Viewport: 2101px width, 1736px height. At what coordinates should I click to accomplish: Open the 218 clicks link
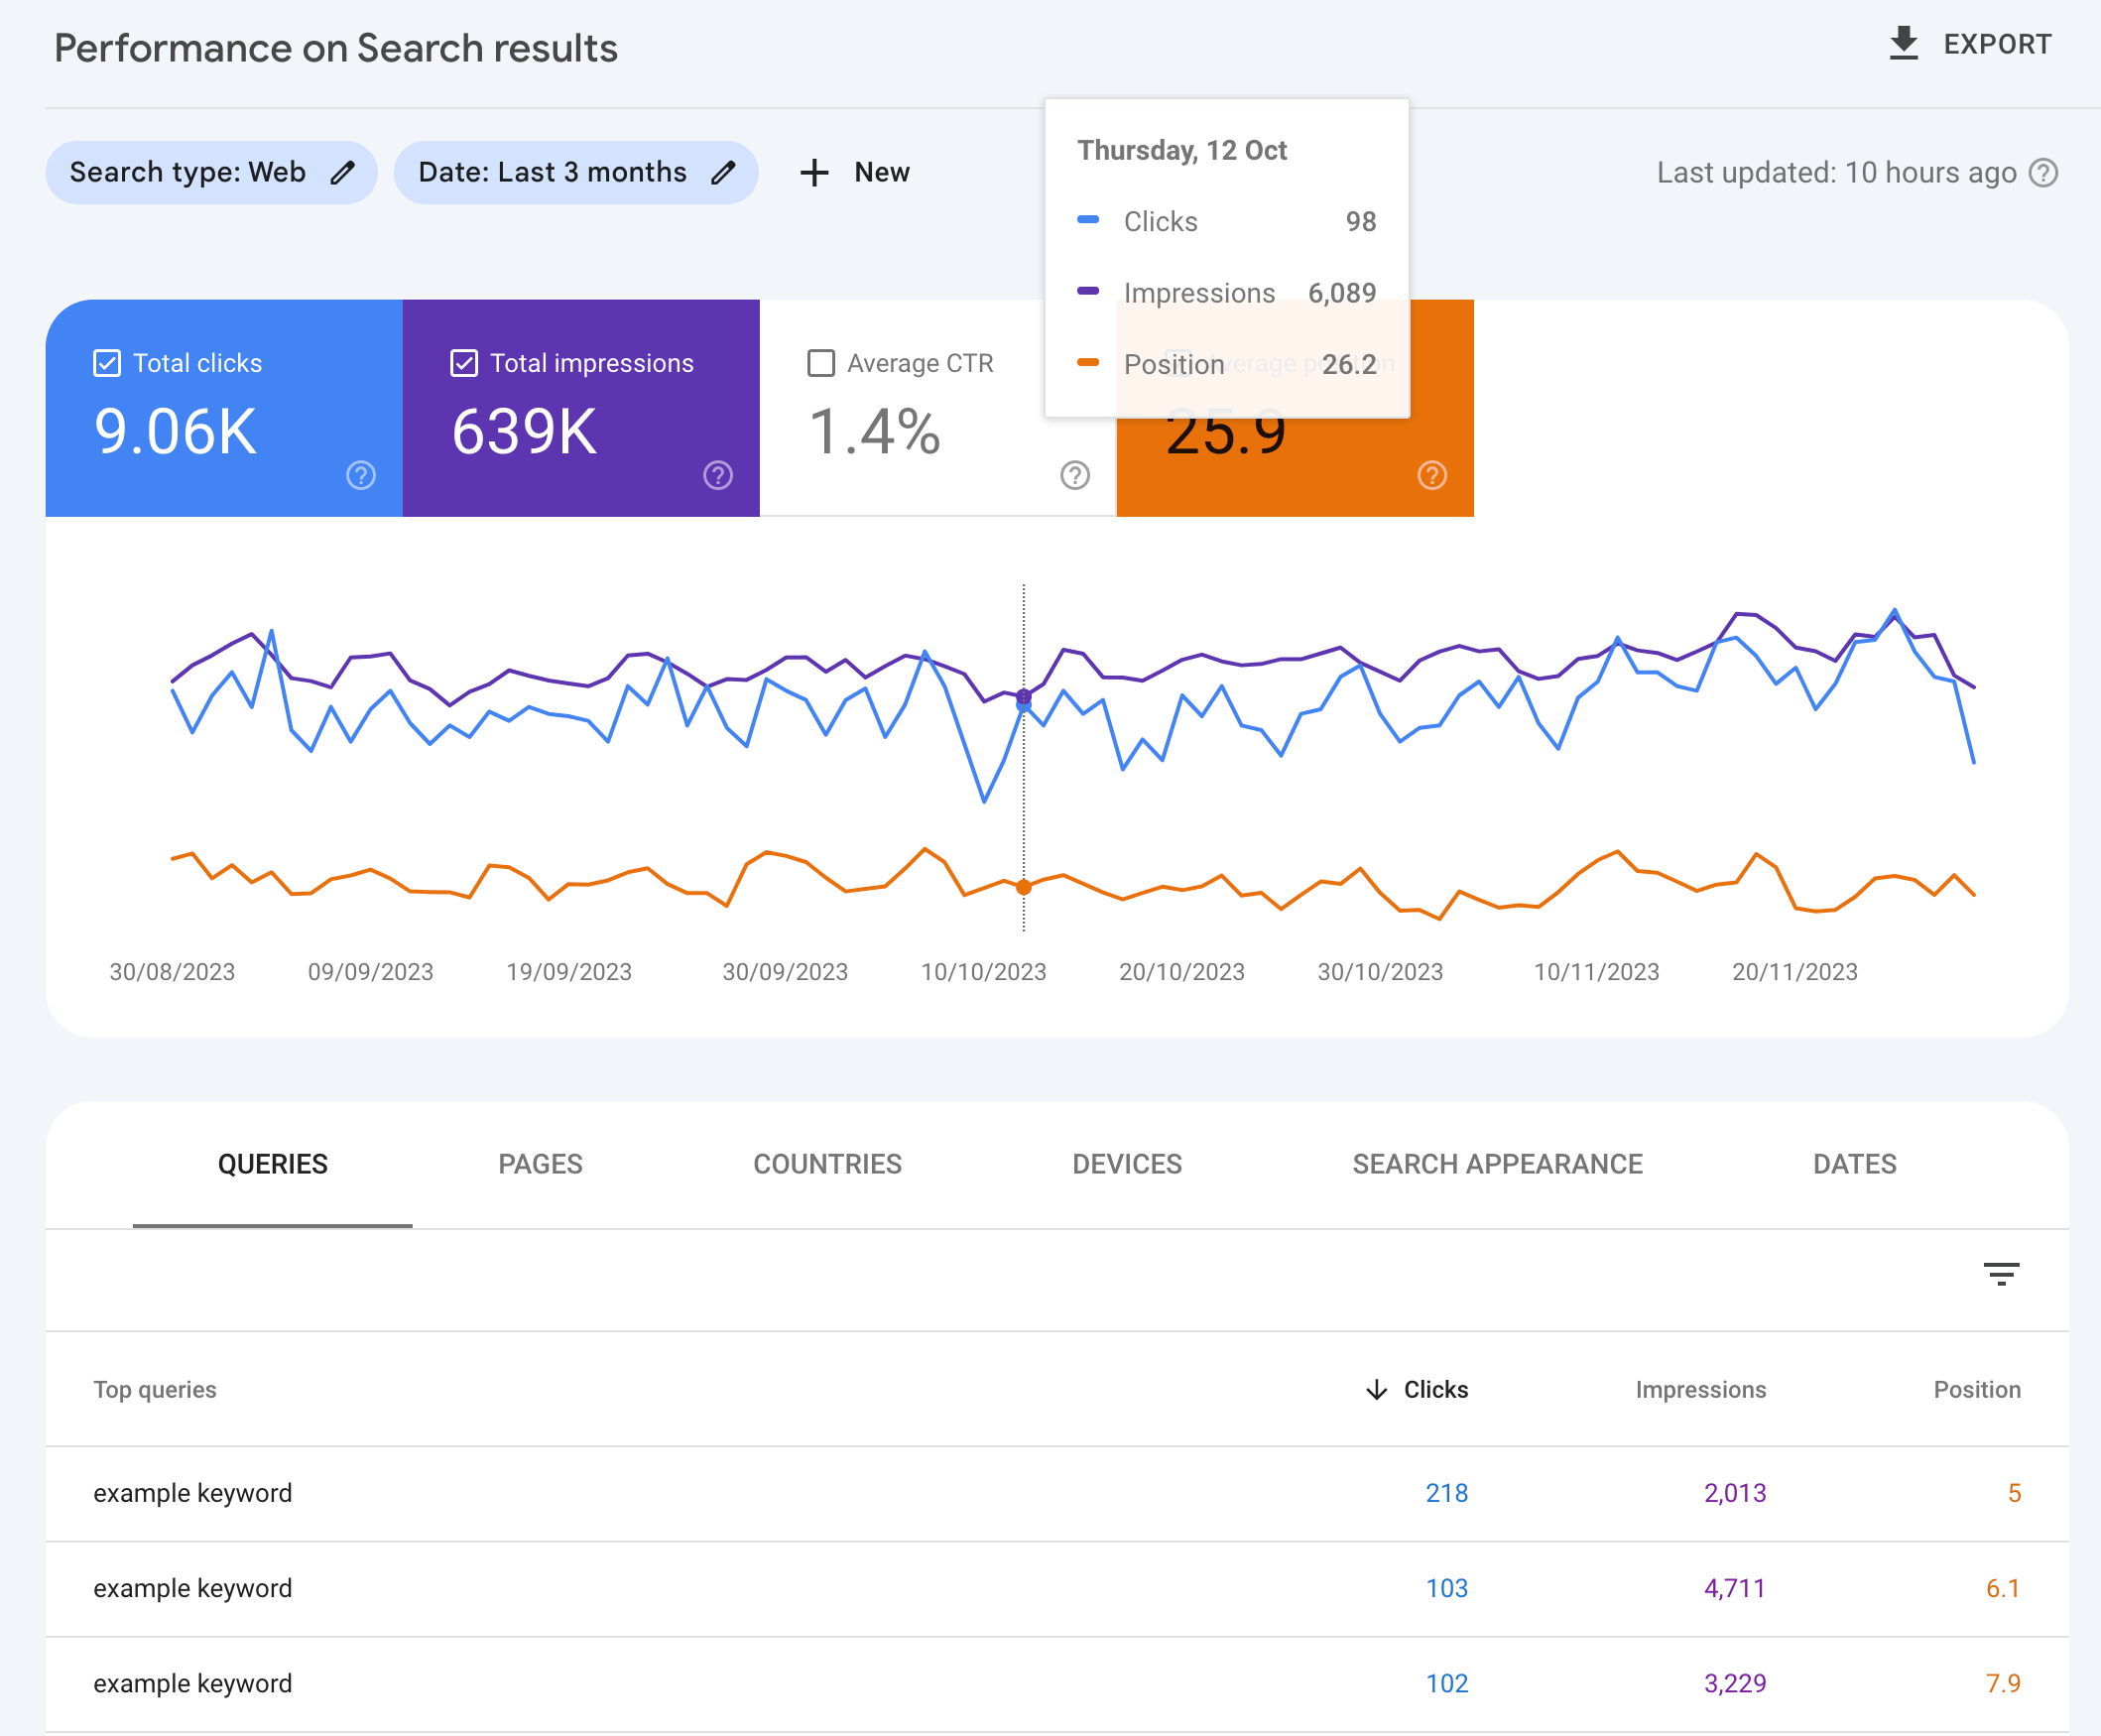click(x=1446, y=1493)
